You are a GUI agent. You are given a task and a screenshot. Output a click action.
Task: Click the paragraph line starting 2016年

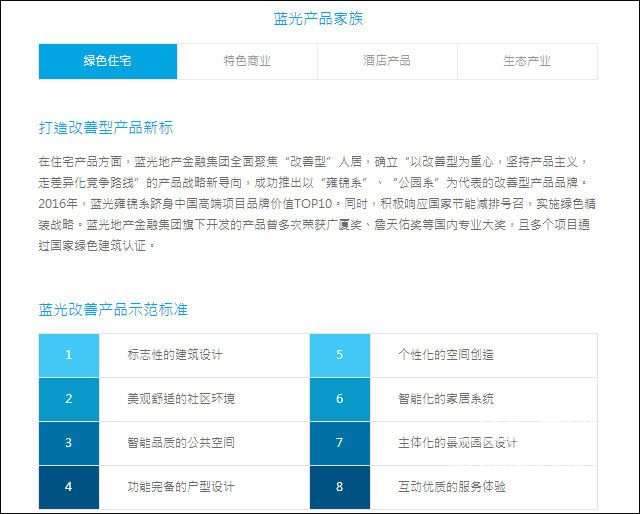pyautogui.click(x=317, y=203)
